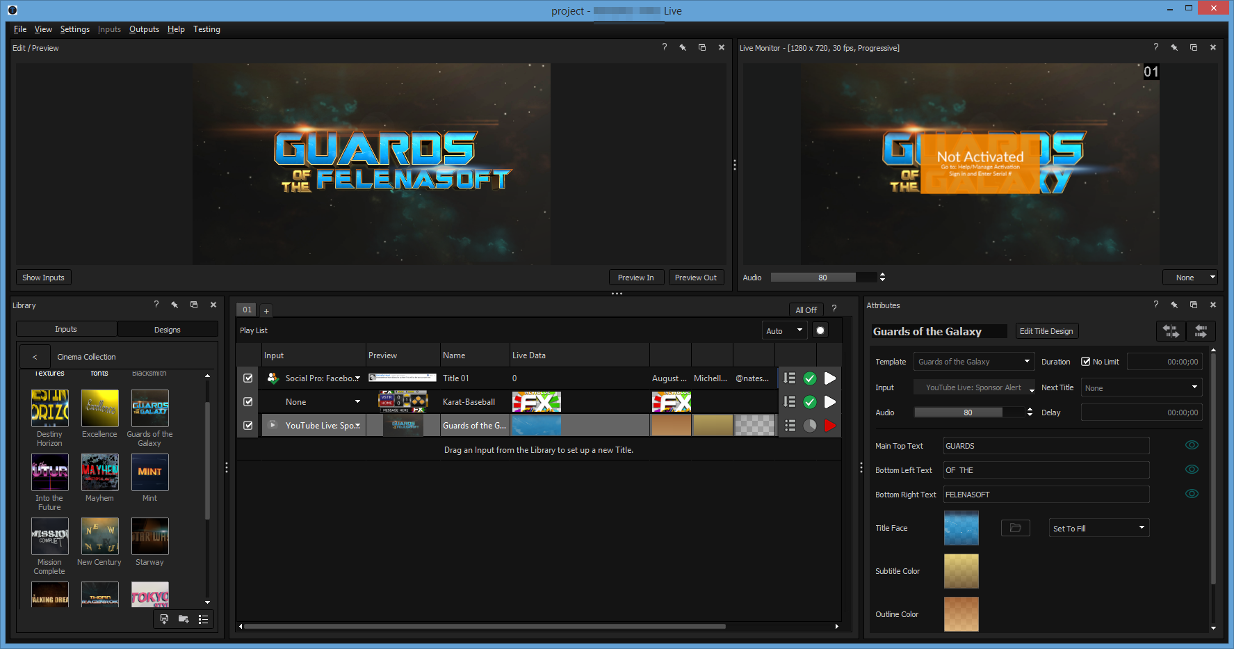
Task: Click the Preview Out button
Action: [x=696, y=278]
